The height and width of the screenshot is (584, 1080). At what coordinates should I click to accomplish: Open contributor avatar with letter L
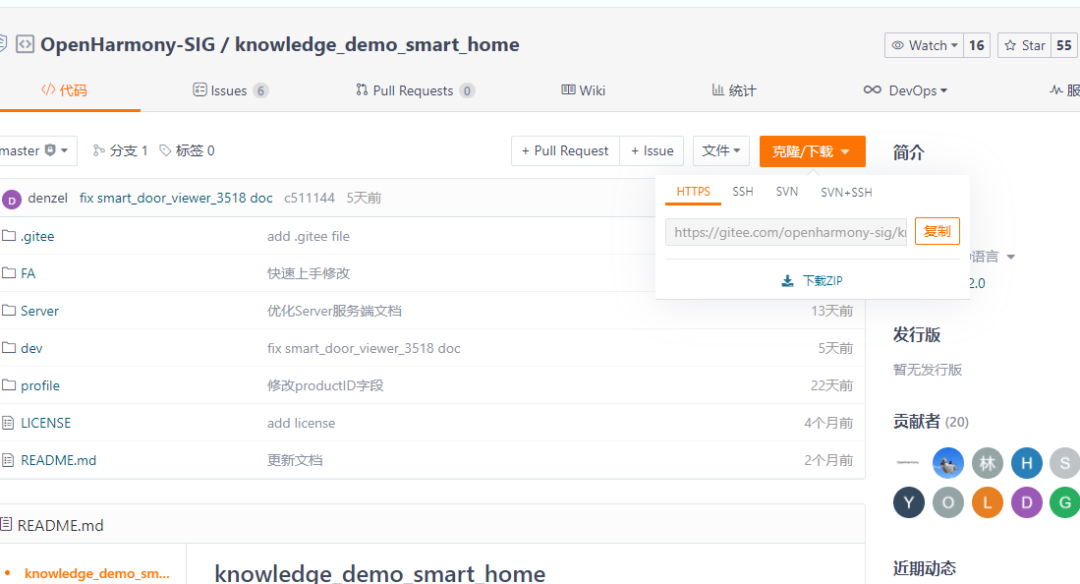pos(987,503)
